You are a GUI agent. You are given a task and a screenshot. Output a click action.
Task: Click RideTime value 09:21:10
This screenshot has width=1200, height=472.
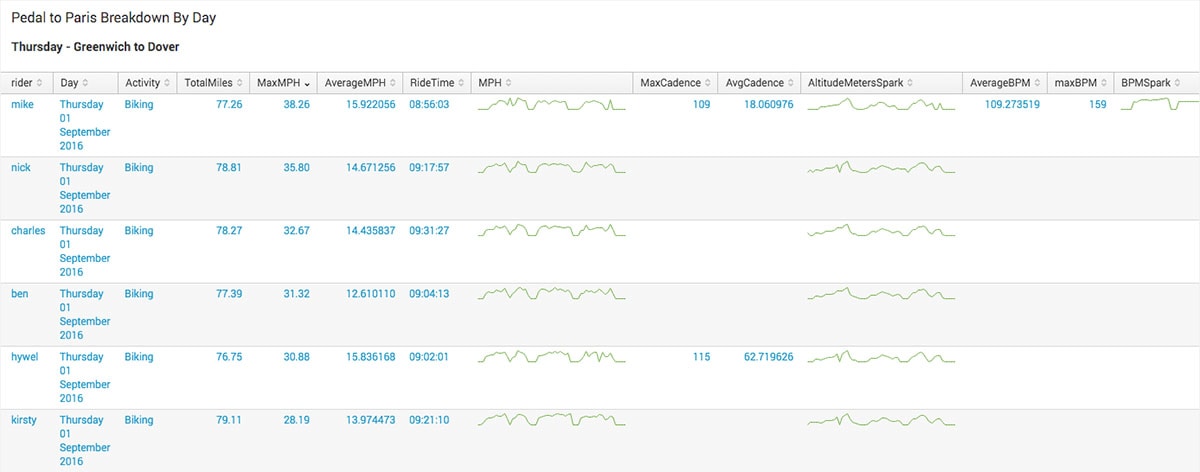[429, 419]
